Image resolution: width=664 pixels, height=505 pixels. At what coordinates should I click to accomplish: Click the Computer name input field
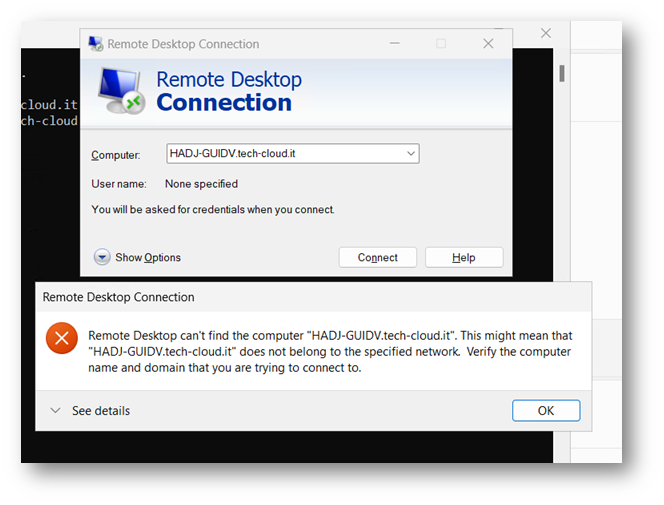pos(293,153)
